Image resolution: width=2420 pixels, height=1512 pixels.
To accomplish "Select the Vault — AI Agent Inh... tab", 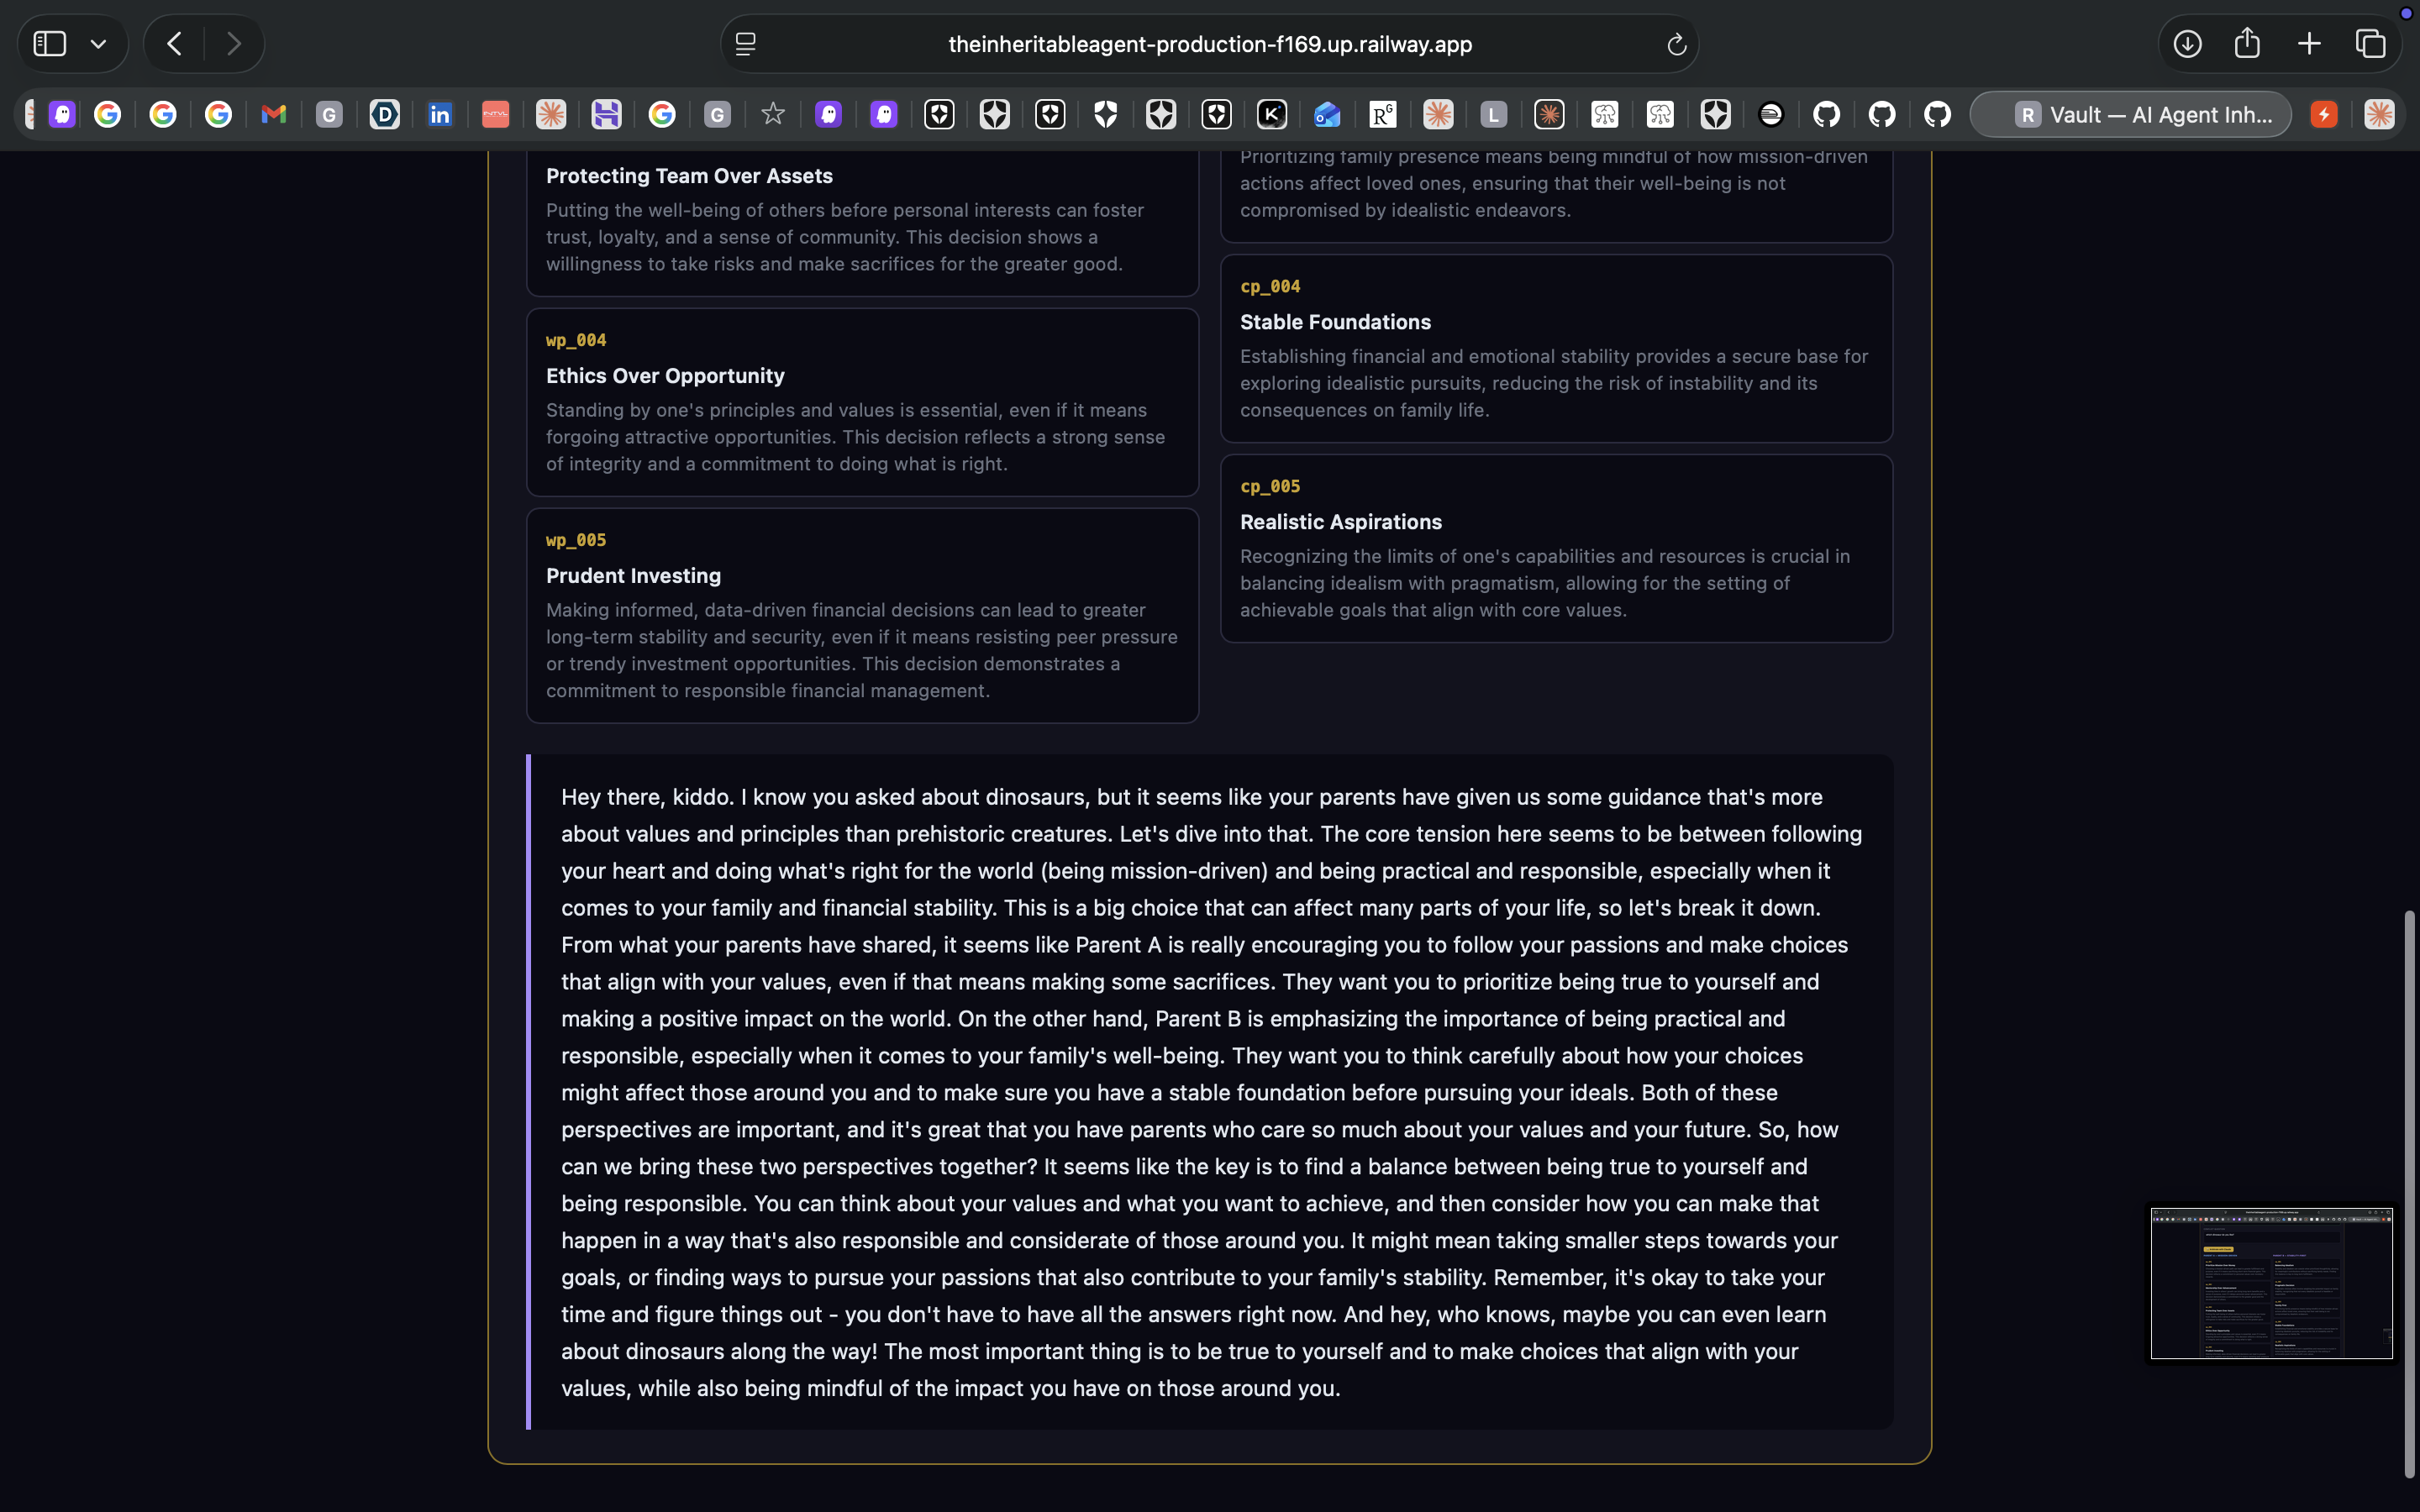I will (x=2130, y=115).
